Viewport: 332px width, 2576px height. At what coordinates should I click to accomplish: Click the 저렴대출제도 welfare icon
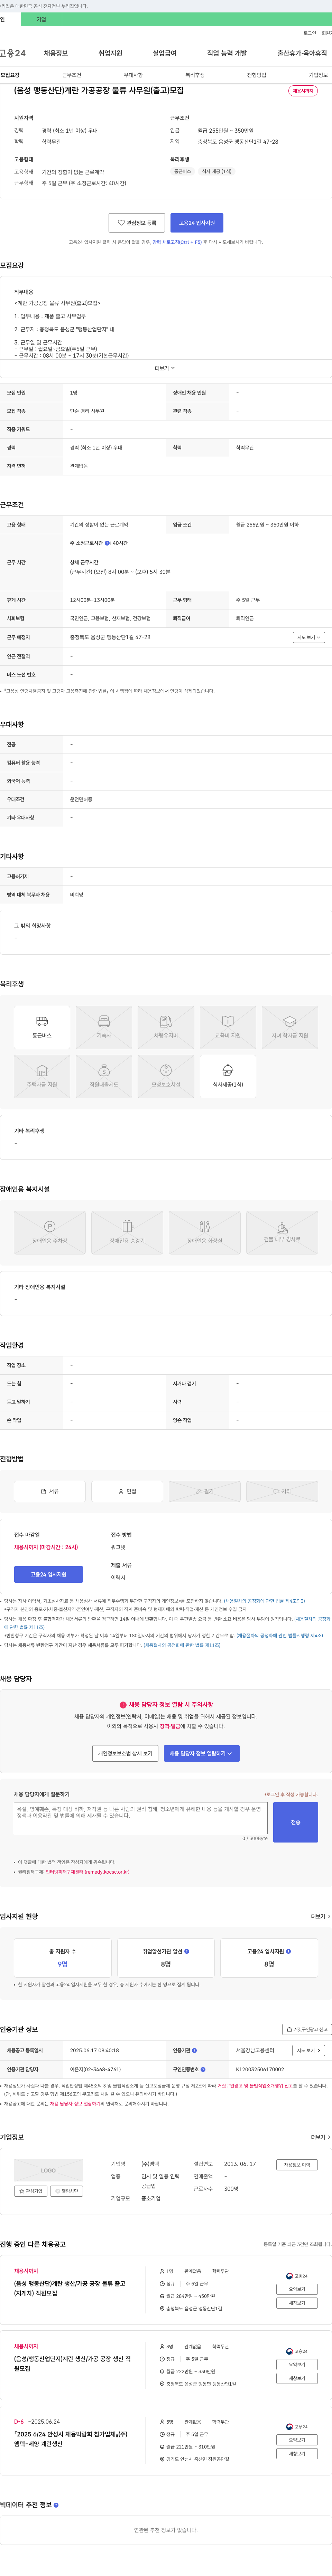[x=104, y=1076]
